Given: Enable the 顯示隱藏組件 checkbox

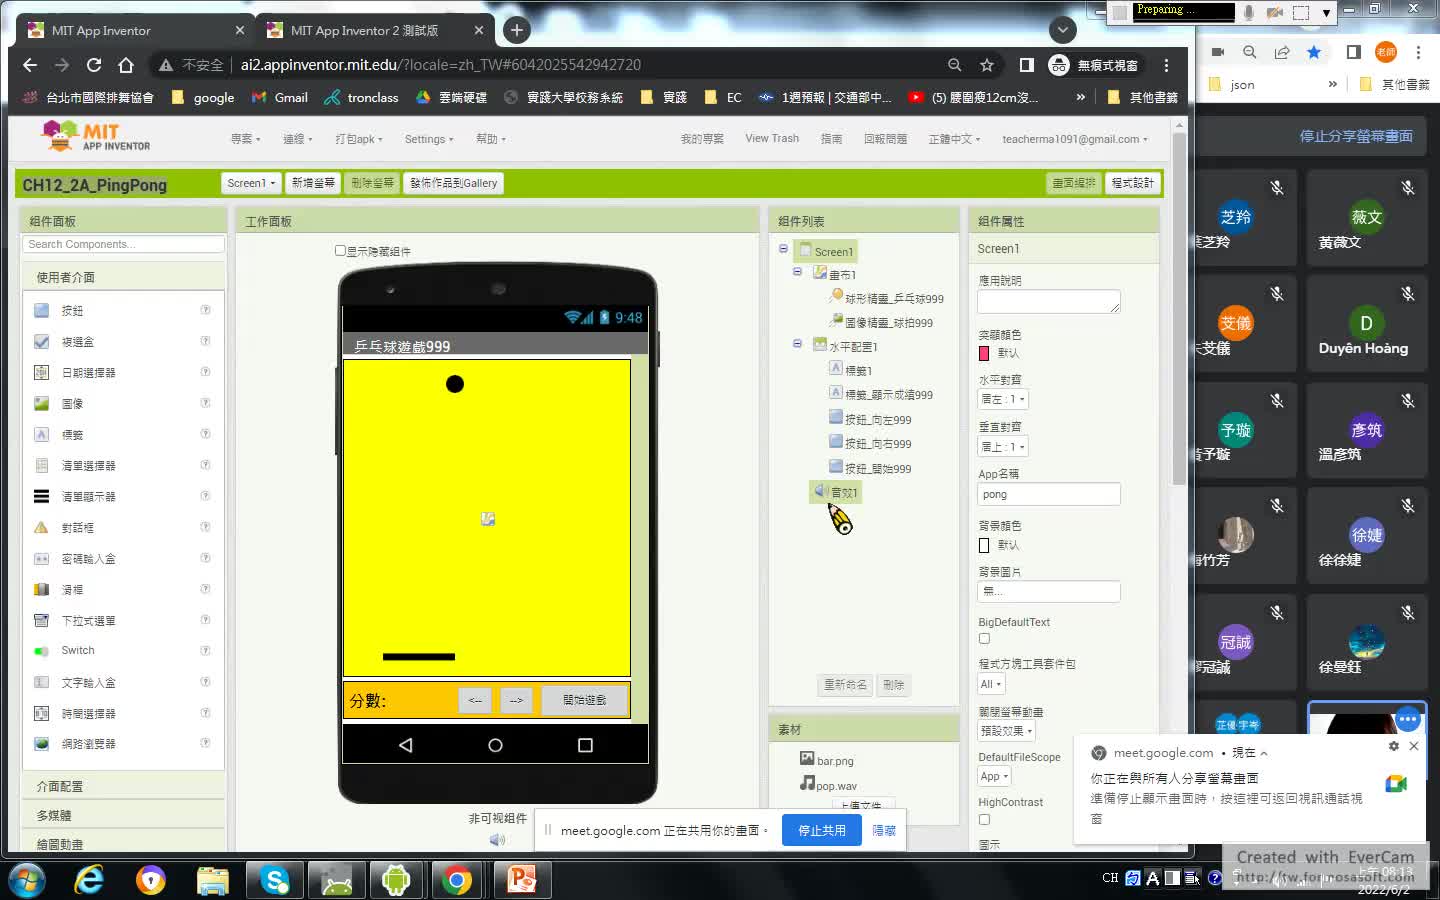Looking at the screenshot, I should click(x=340, y=251).
